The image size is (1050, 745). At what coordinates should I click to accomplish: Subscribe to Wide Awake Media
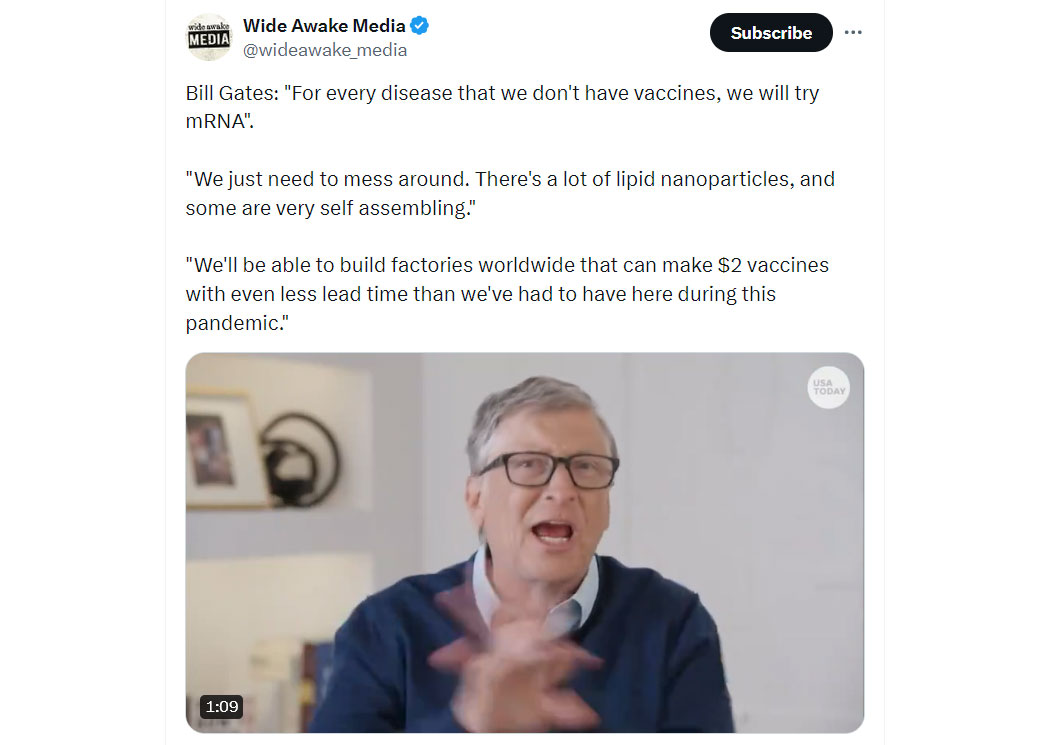771,32
